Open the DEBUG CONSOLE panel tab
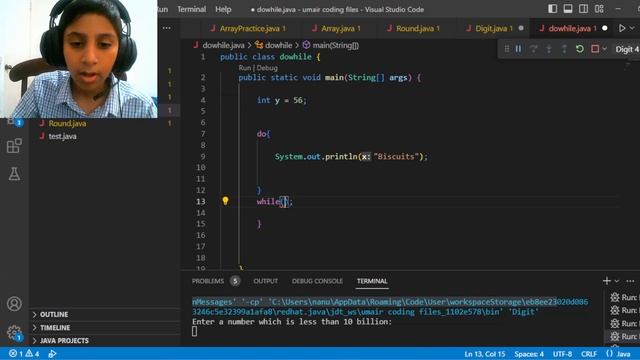 coord(317,281)
